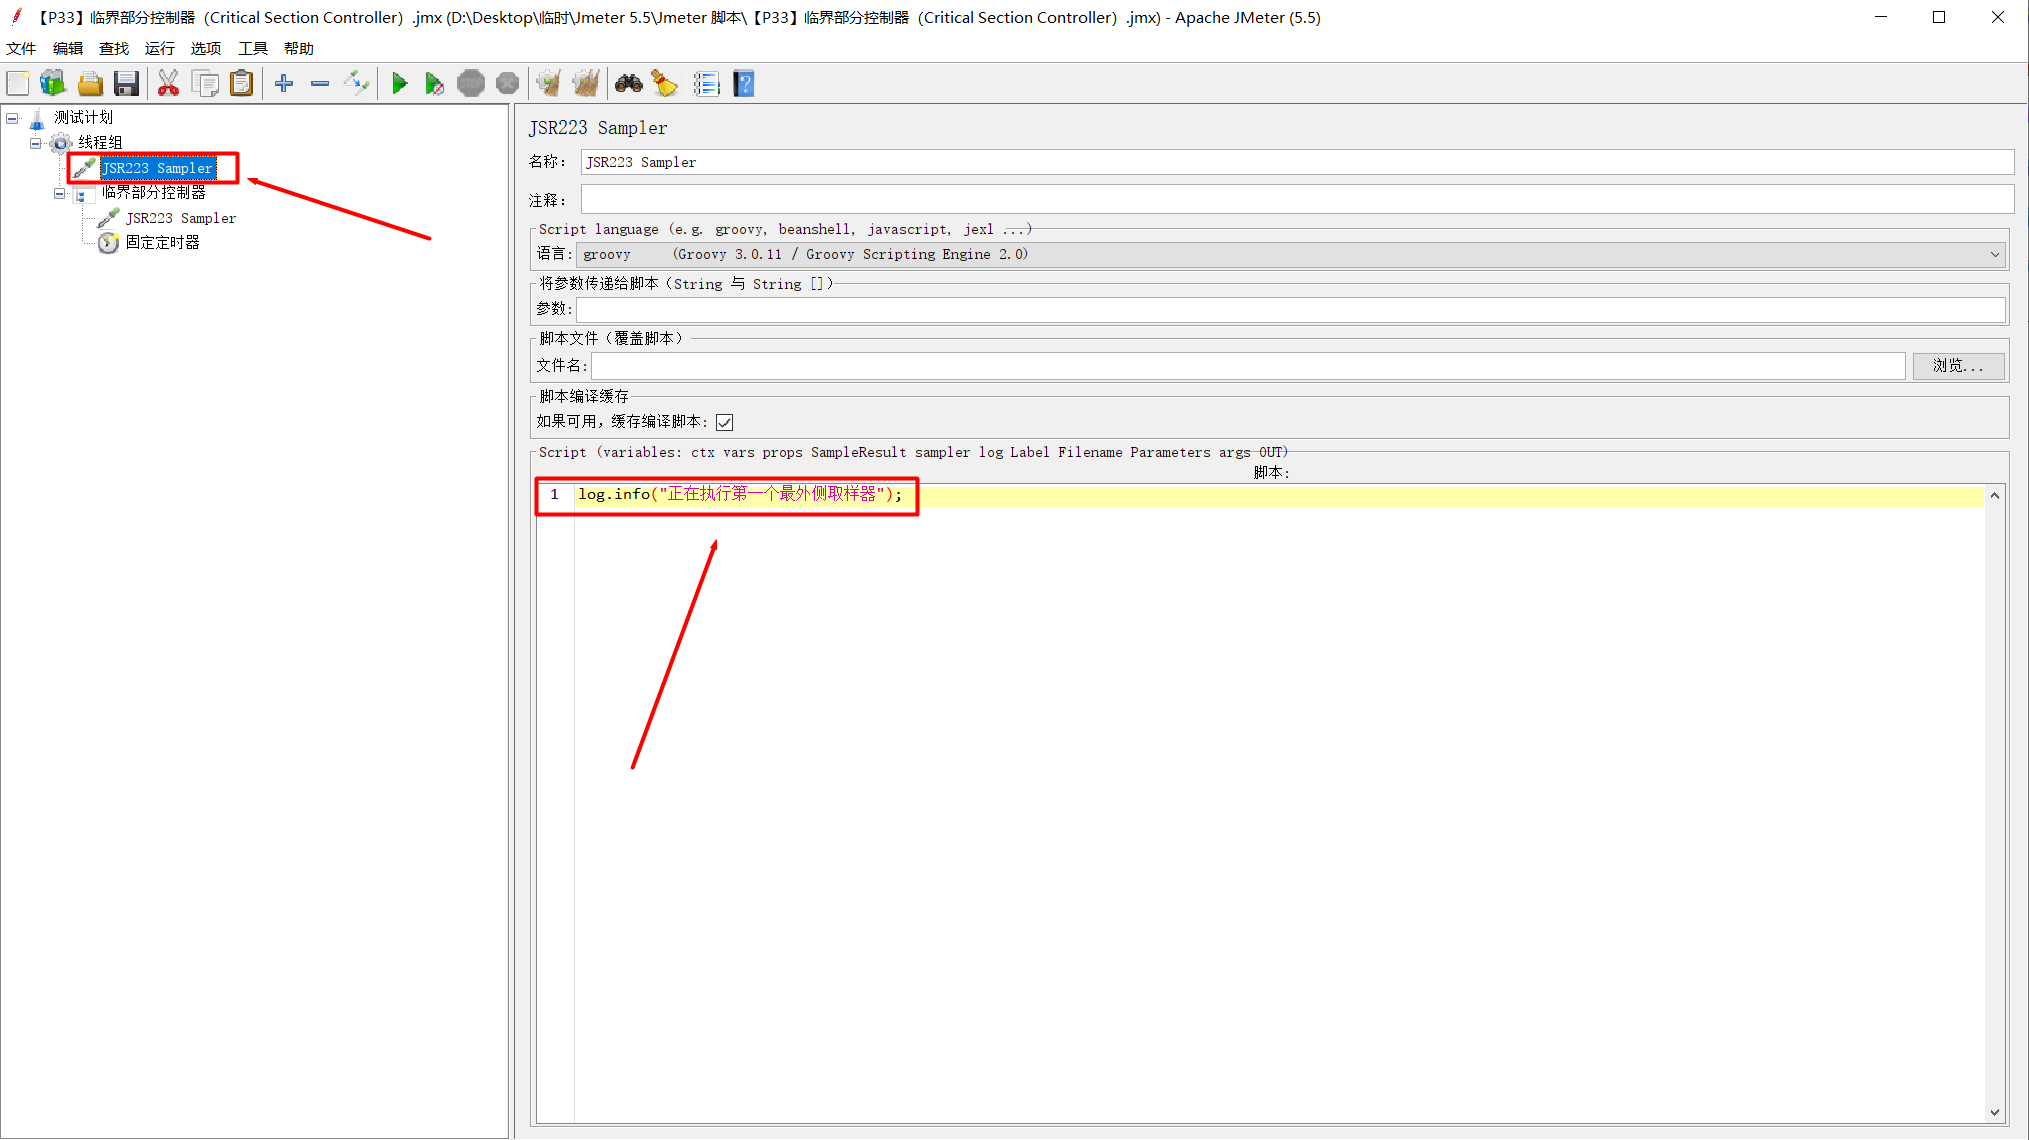Open the 工具 menu

[253, 49]
